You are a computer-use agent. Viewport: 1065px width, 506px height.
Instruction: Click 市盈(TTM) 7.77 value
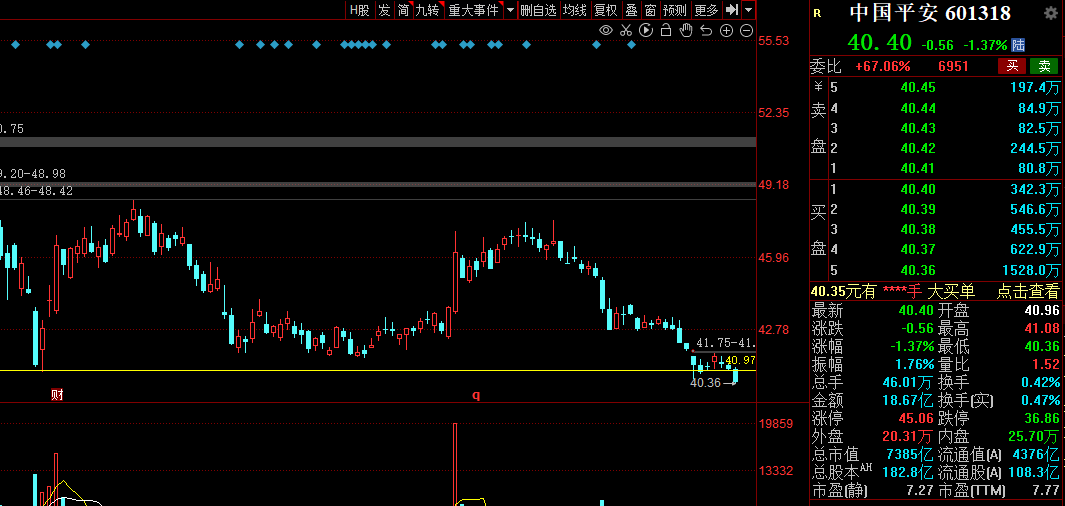[1046, 490]
